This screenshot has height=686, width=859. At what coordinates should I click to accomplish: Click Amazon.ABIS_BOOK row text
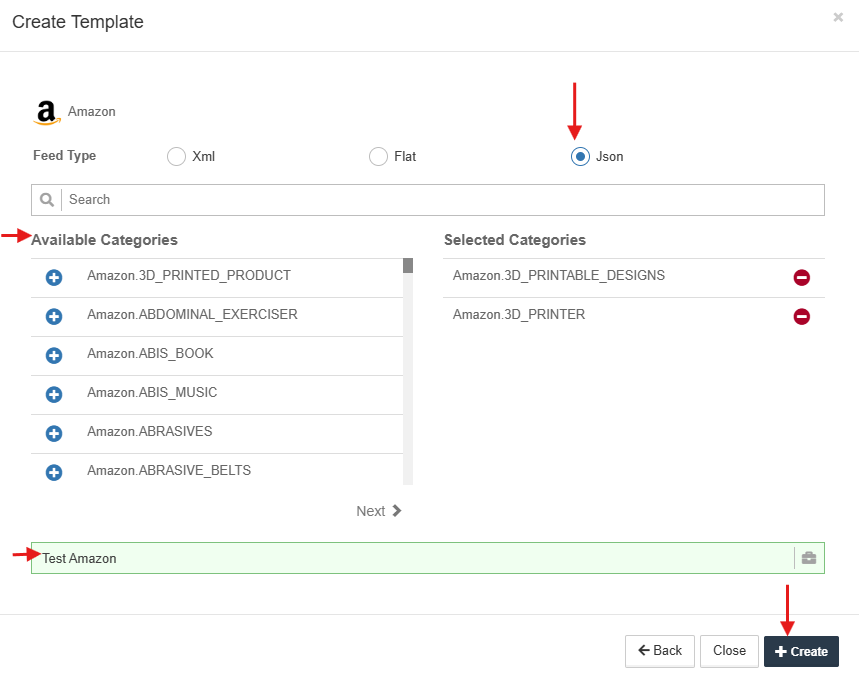150,353
